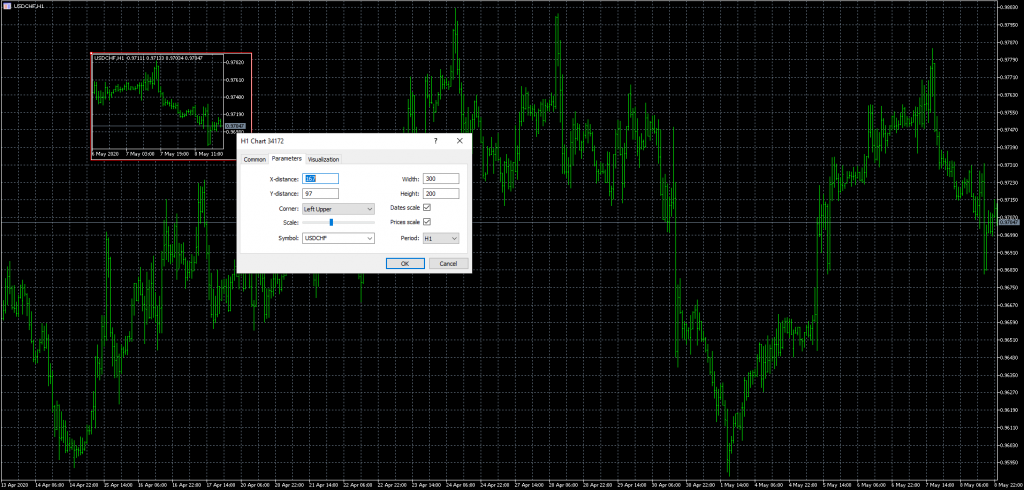Screen dimensions: 1024x490
Task: Click the Height field showing 200
Action: [441, 194]
